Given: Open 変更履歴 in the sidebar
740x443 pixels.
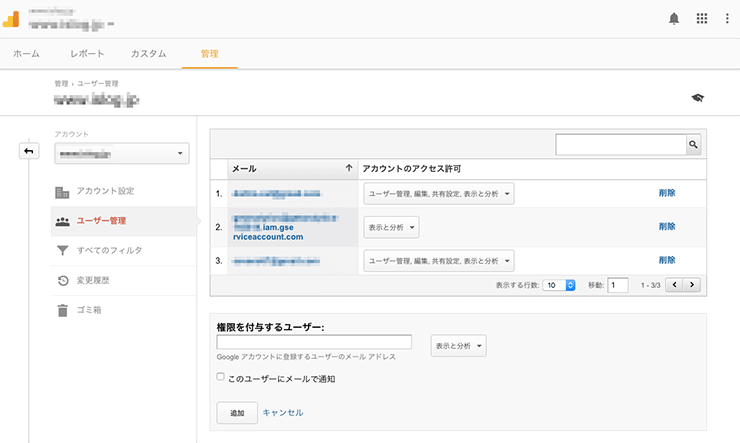Looking at the screenshot, I should point(124,280).
